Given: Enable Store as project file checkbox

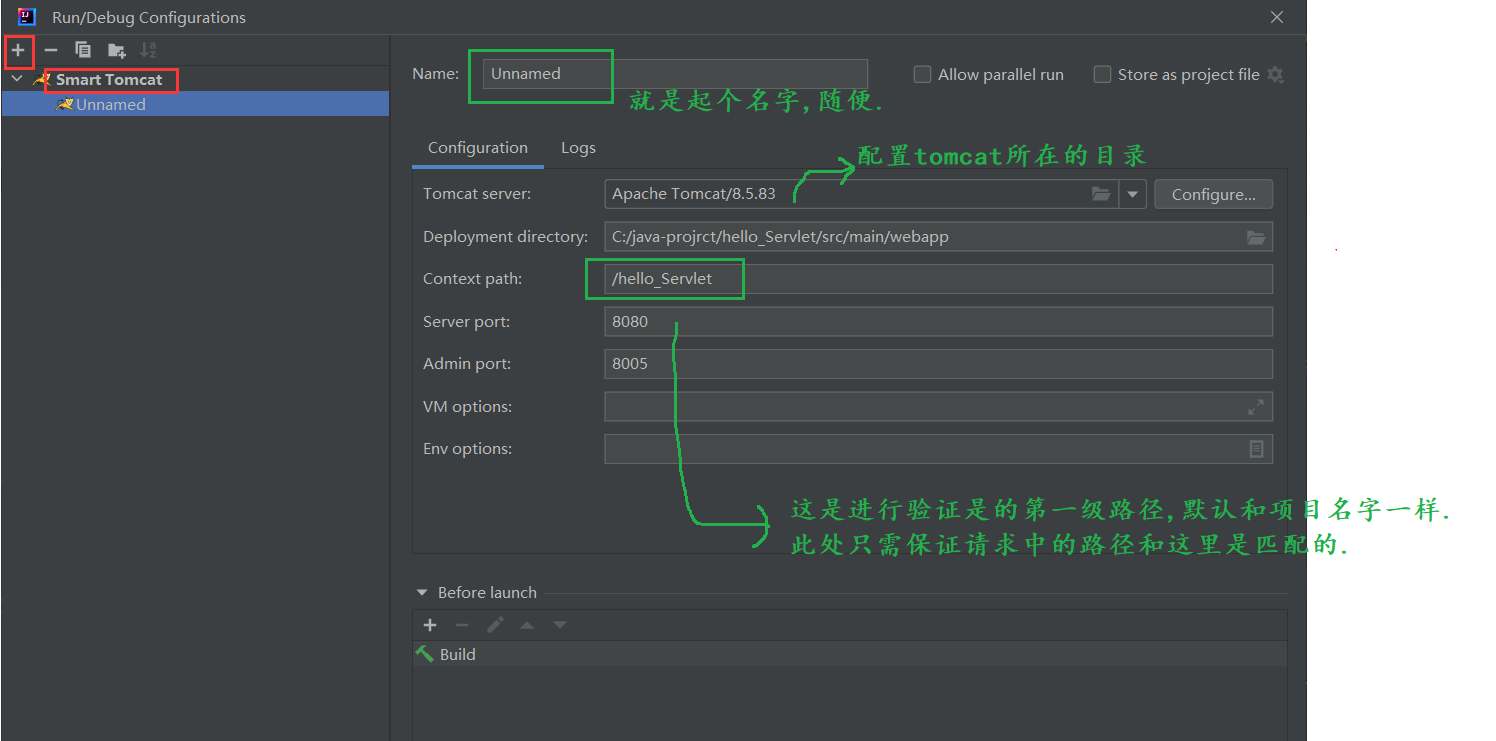Looking at the screenshot, I should pos(1102,75).
